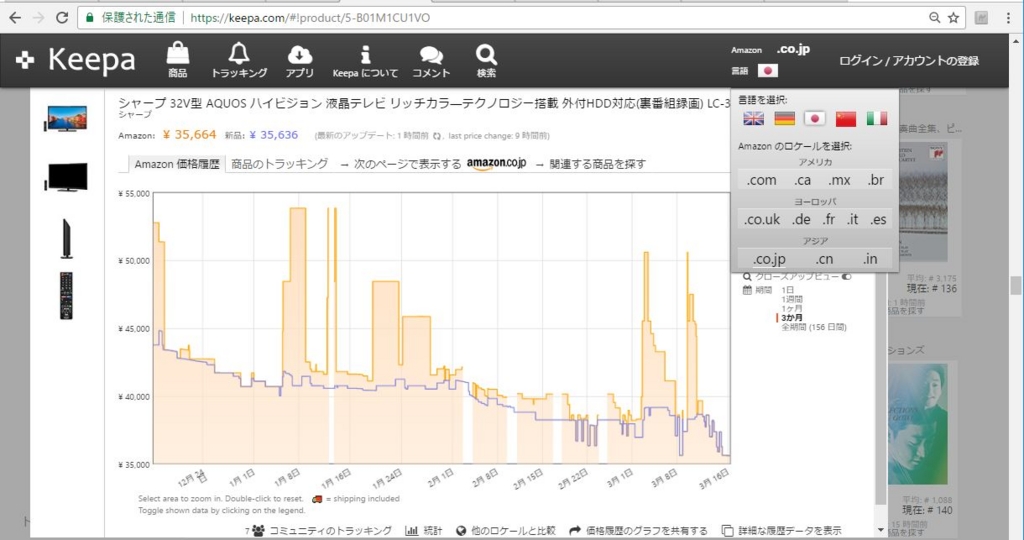The width and height of the screenshot is (1024, 540).
Task: Select the Chinese flag language
Action: point(846,118)
